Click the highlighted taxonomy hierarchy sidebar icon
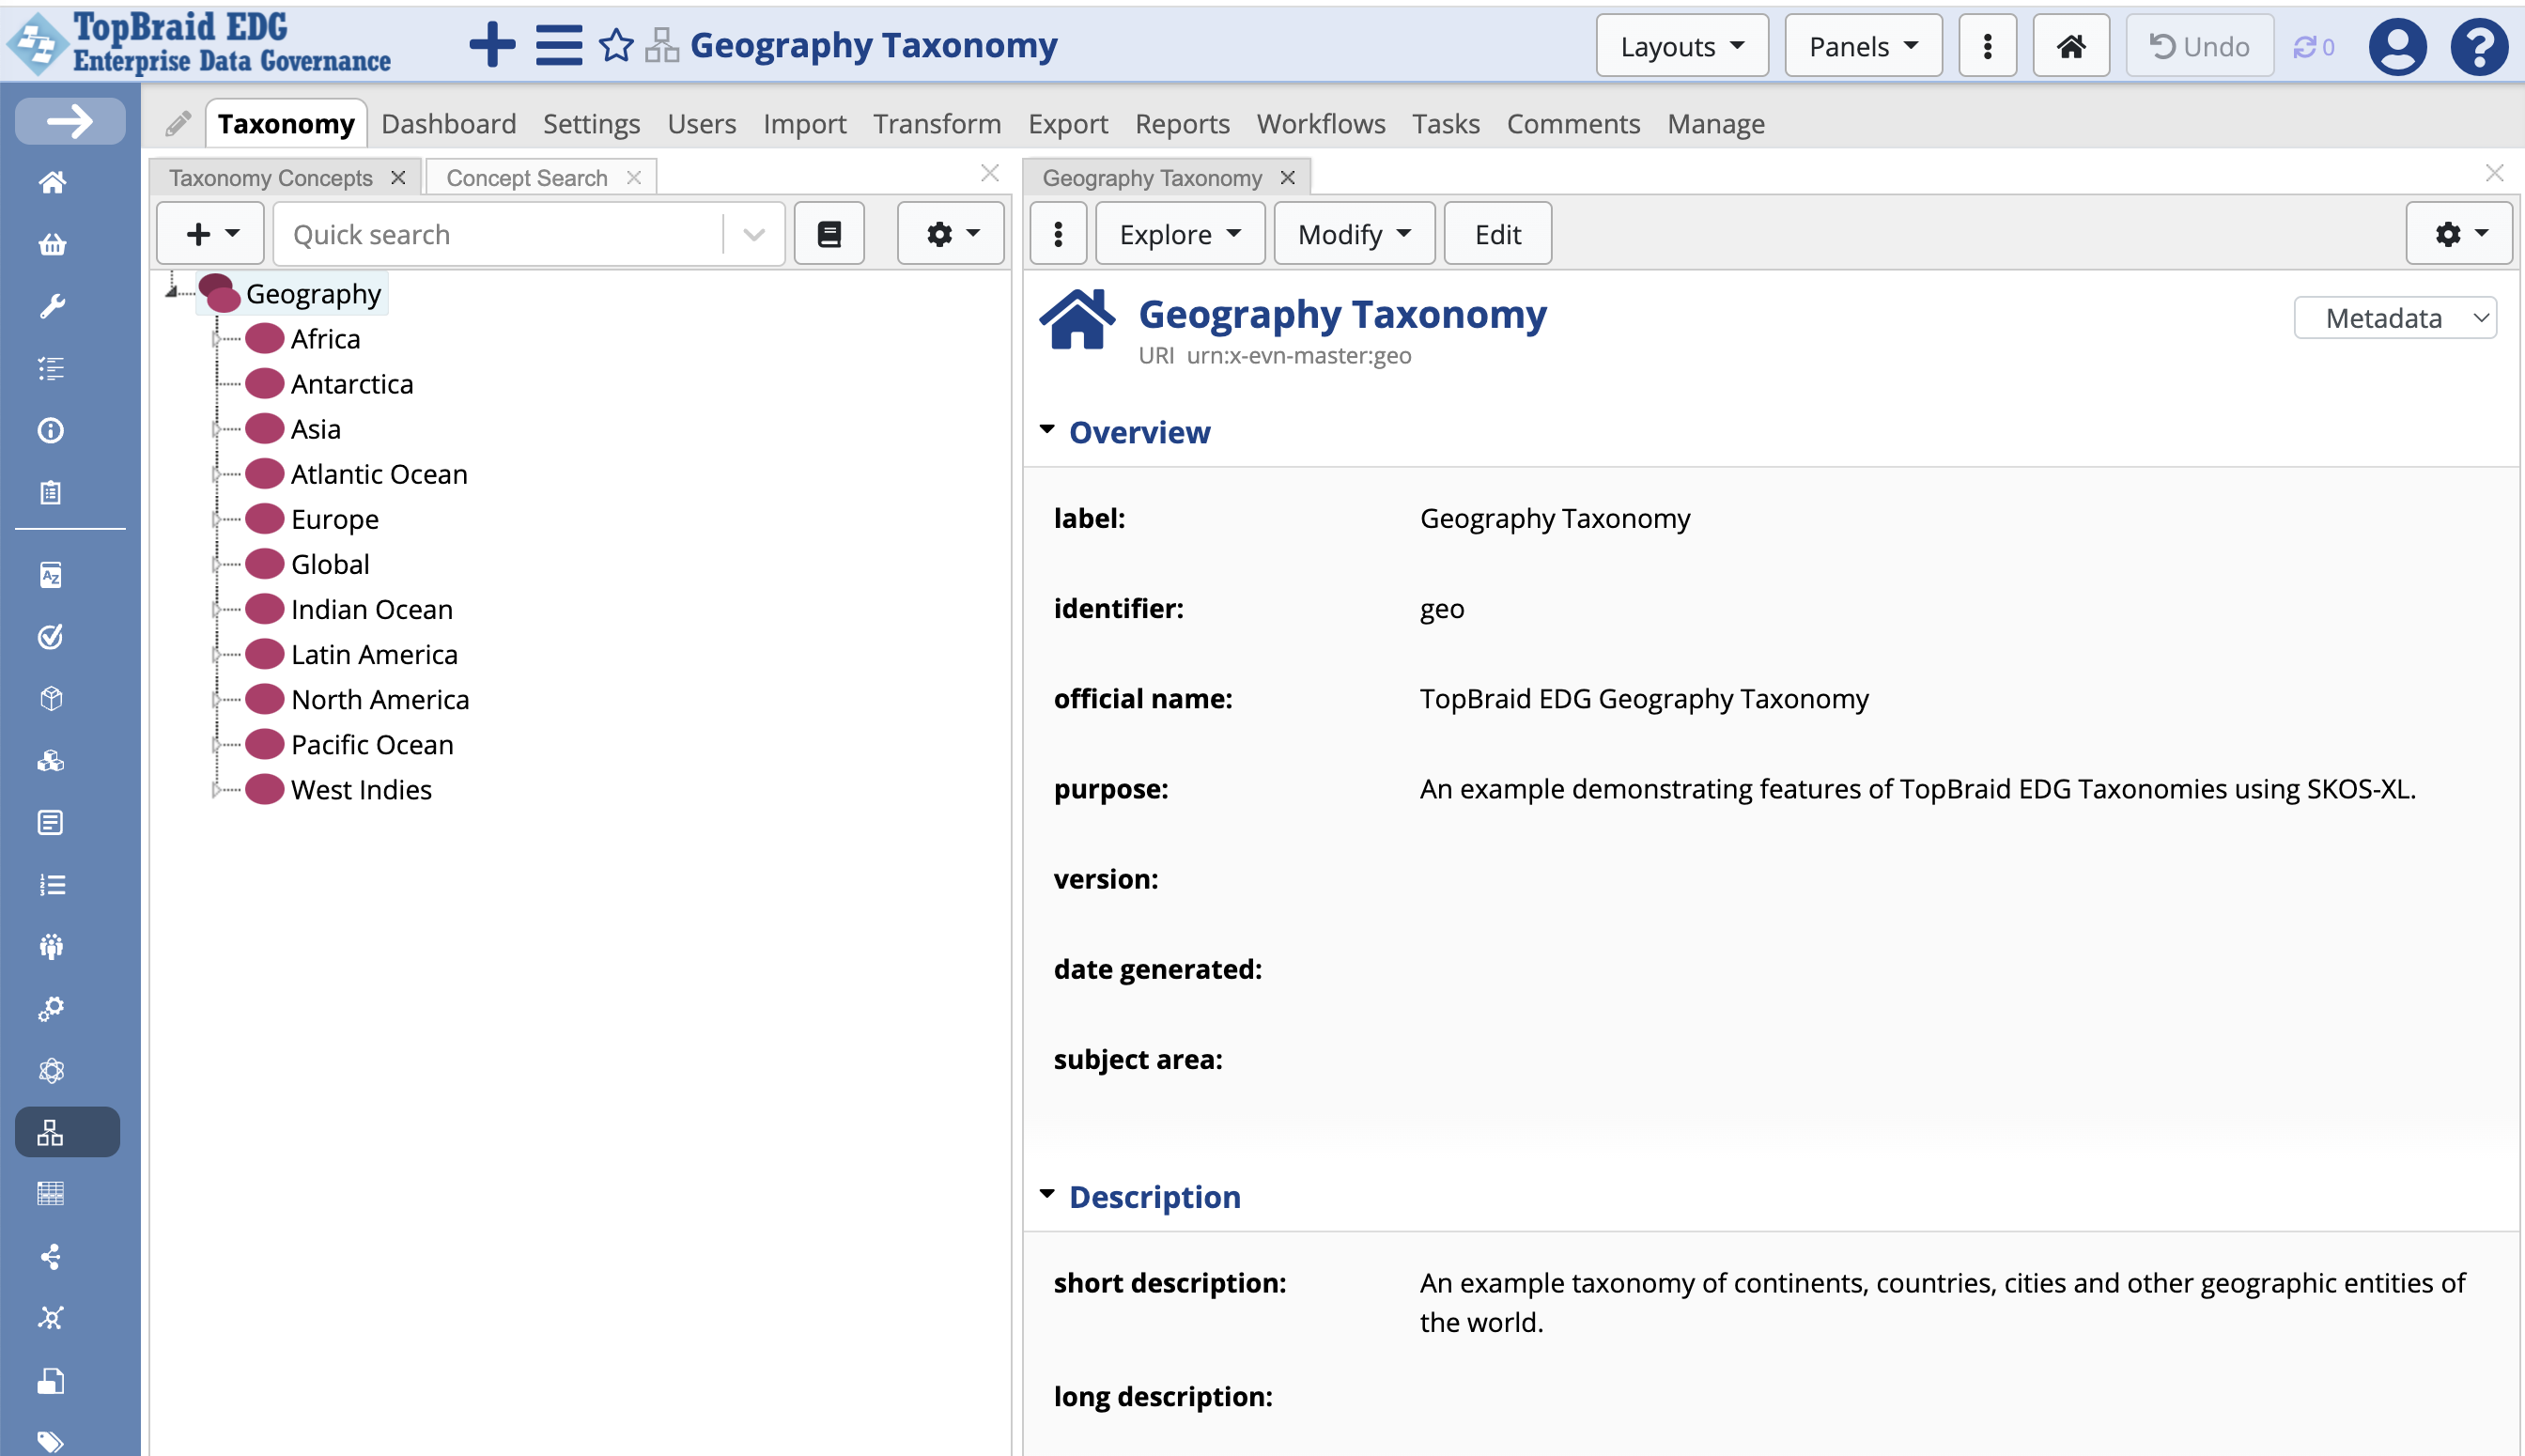Screen dimensions: 2525x1456 tap(67, 1132)
